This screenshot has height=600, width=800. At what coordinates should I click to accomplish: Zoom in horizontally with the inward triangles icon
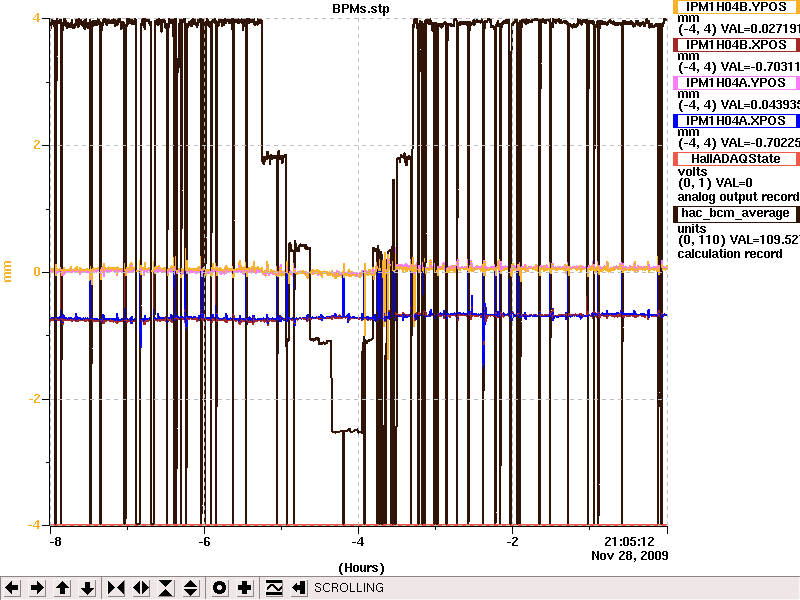point(116,588)
